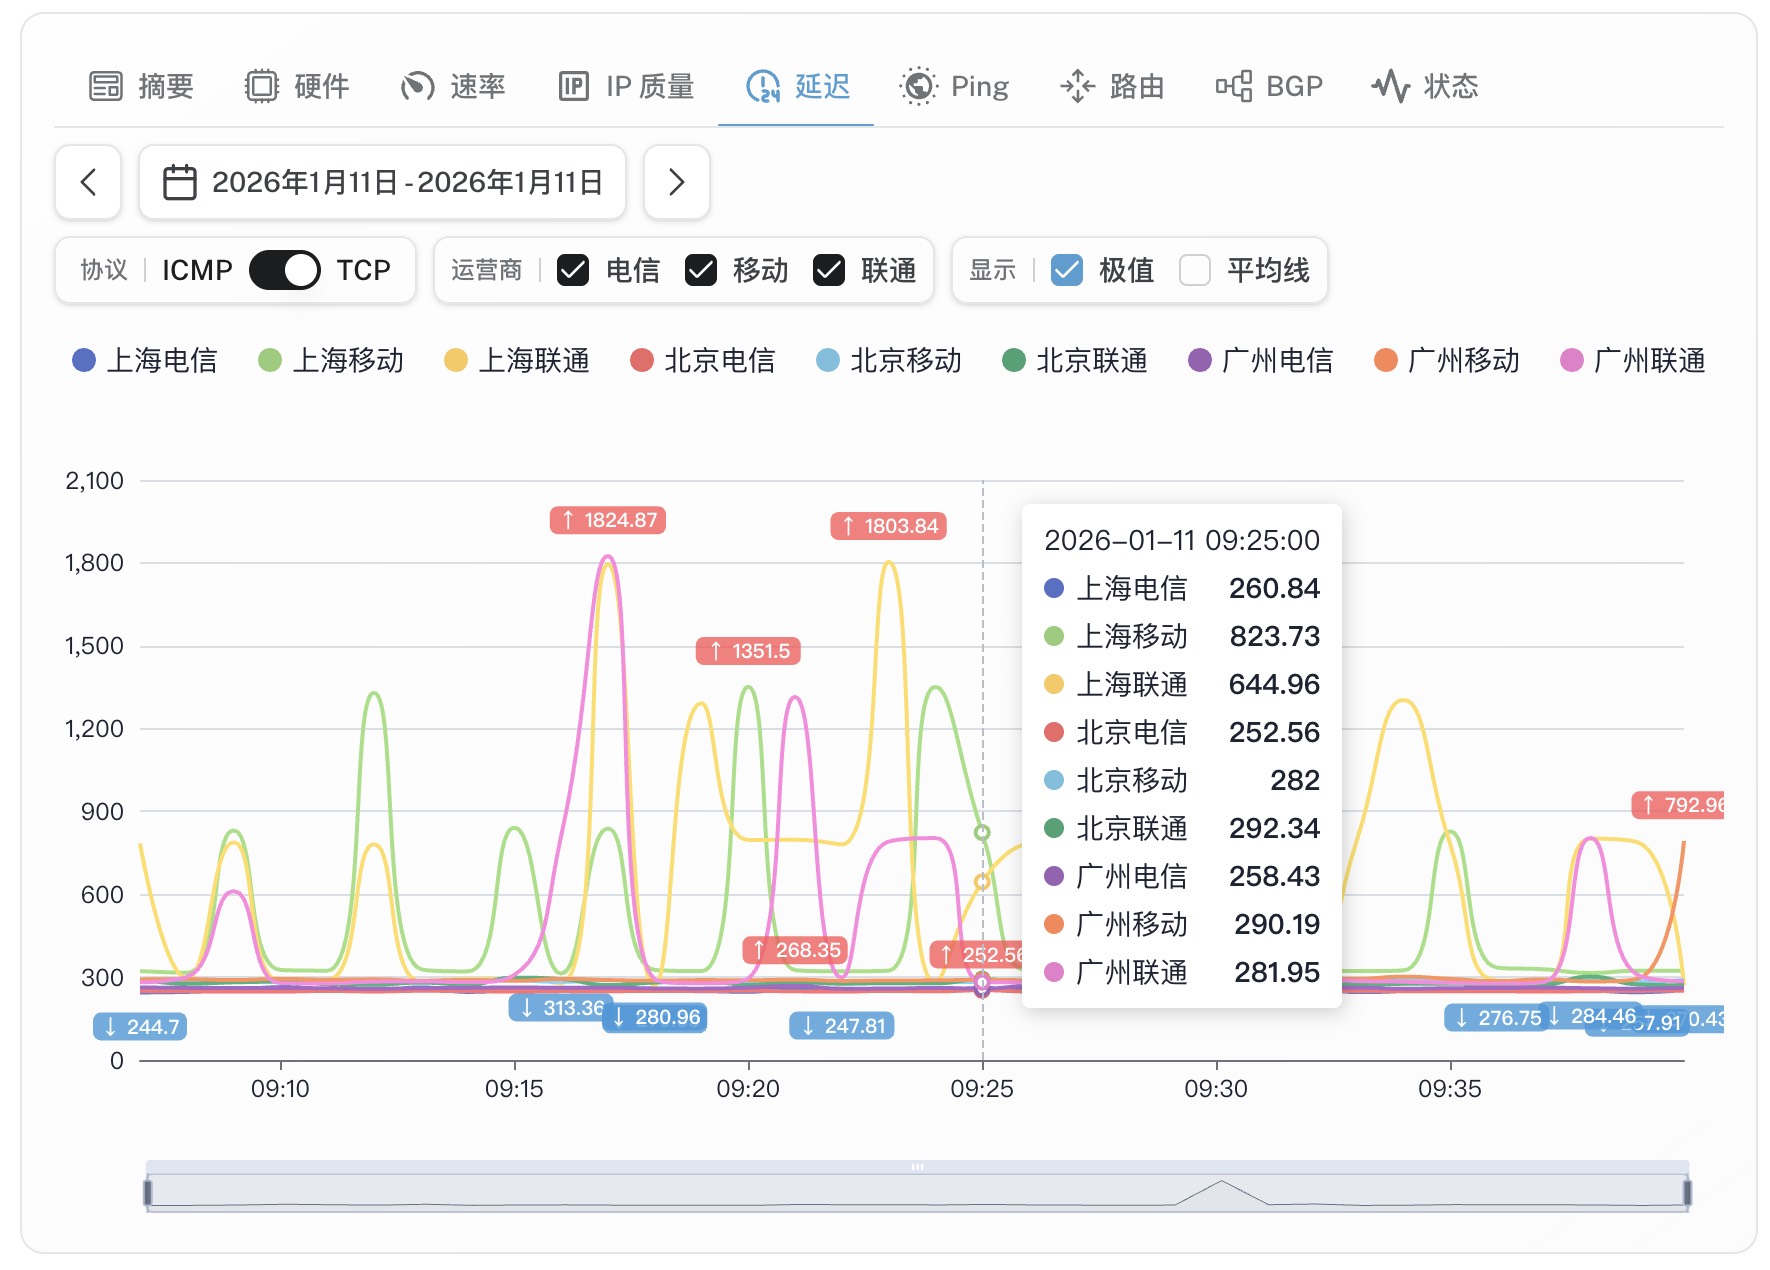
Task: Select the Ping tab
Action: coord(954,86)
